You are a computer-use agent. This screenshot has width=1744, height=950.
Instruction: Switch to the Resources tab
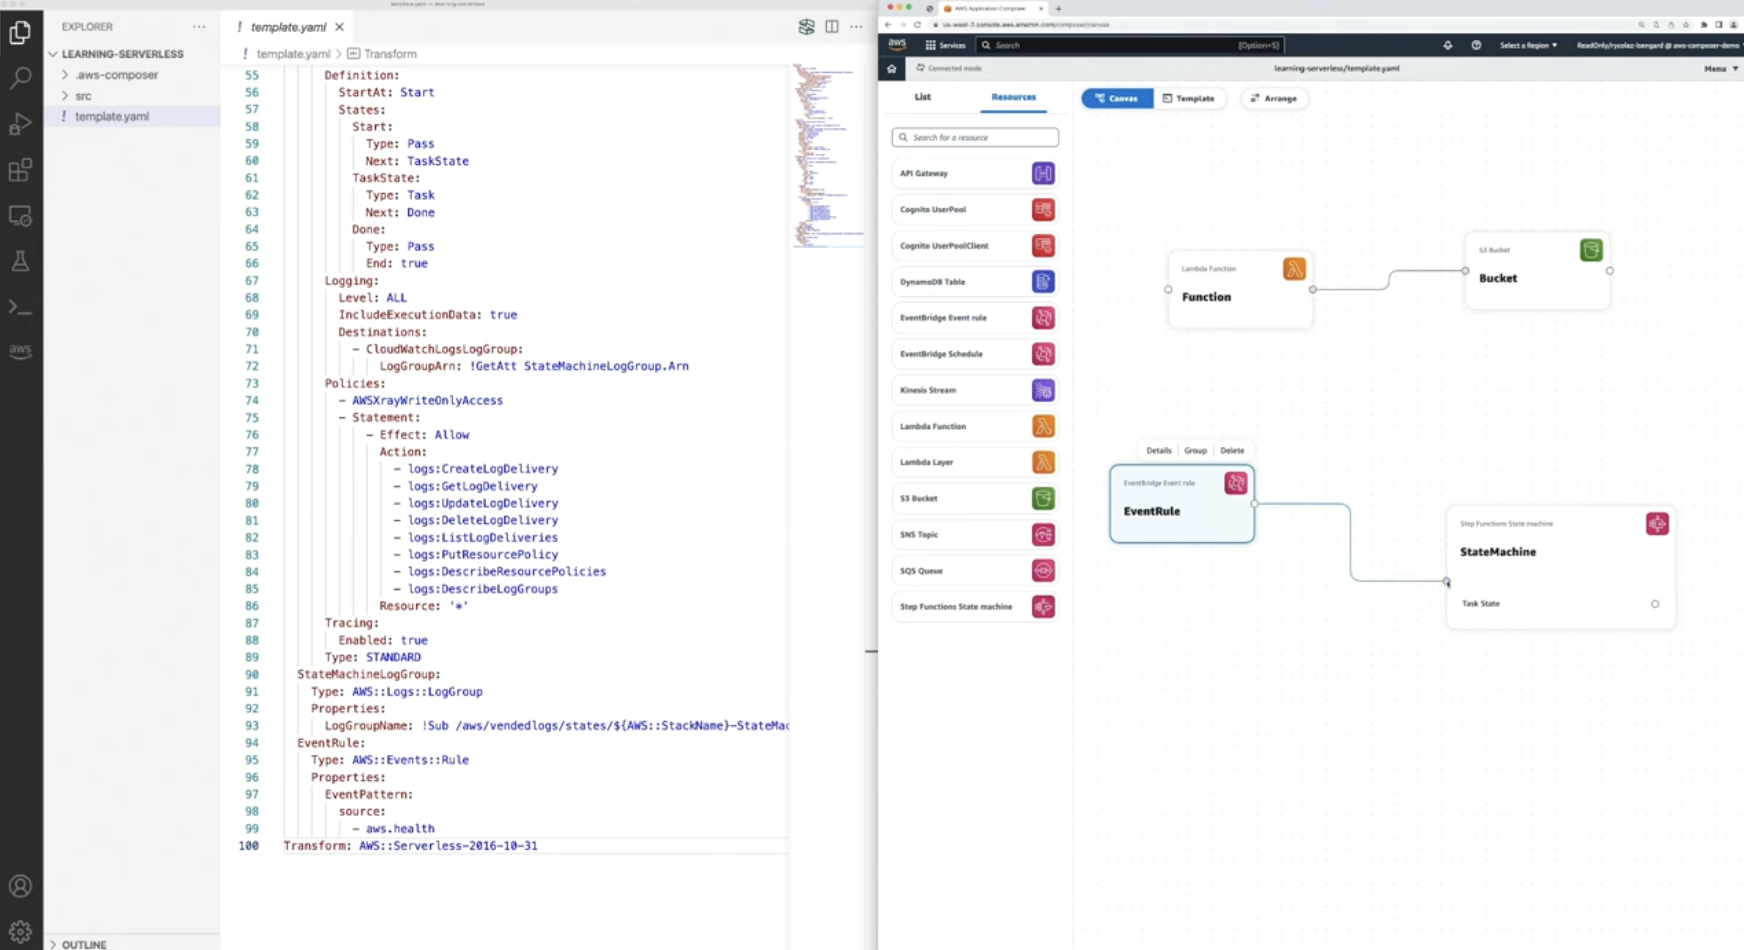pos(1013,97)
